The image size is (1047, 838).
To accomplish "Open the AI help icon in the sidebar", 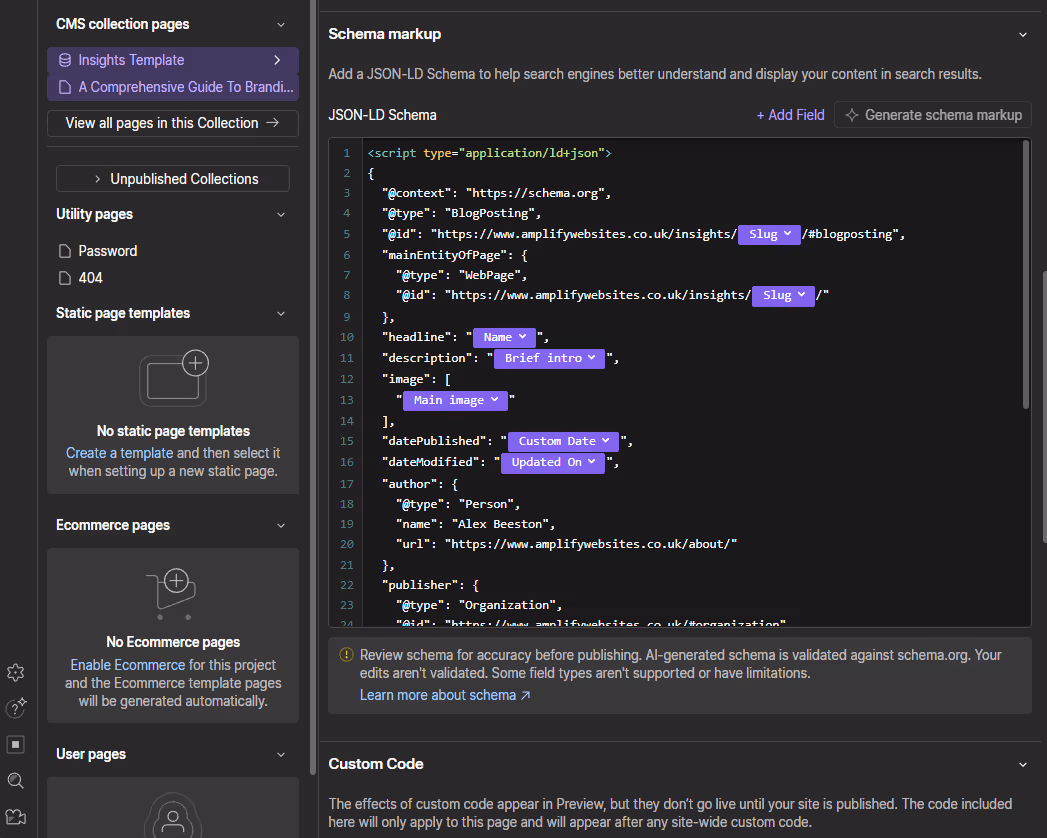I will coord(15,708).
